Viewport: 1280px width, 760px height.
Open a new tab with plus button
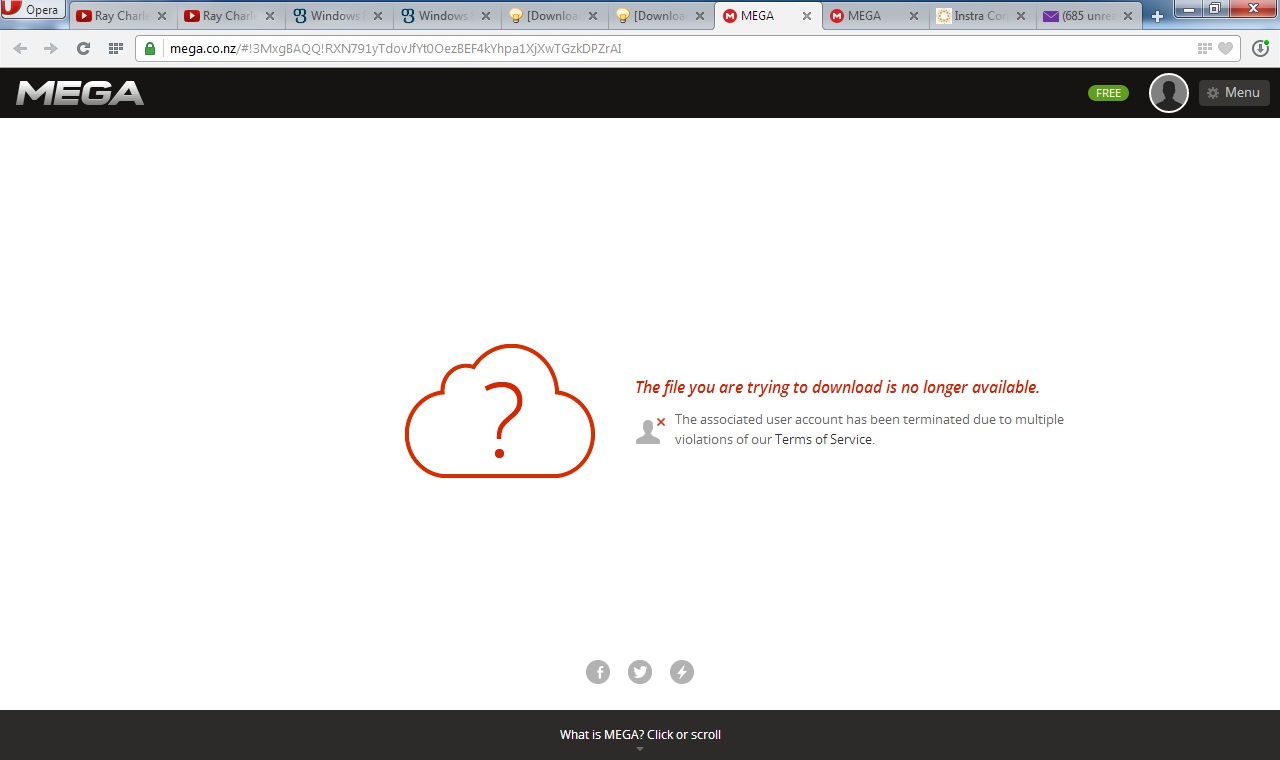(x=1158, y=16)
